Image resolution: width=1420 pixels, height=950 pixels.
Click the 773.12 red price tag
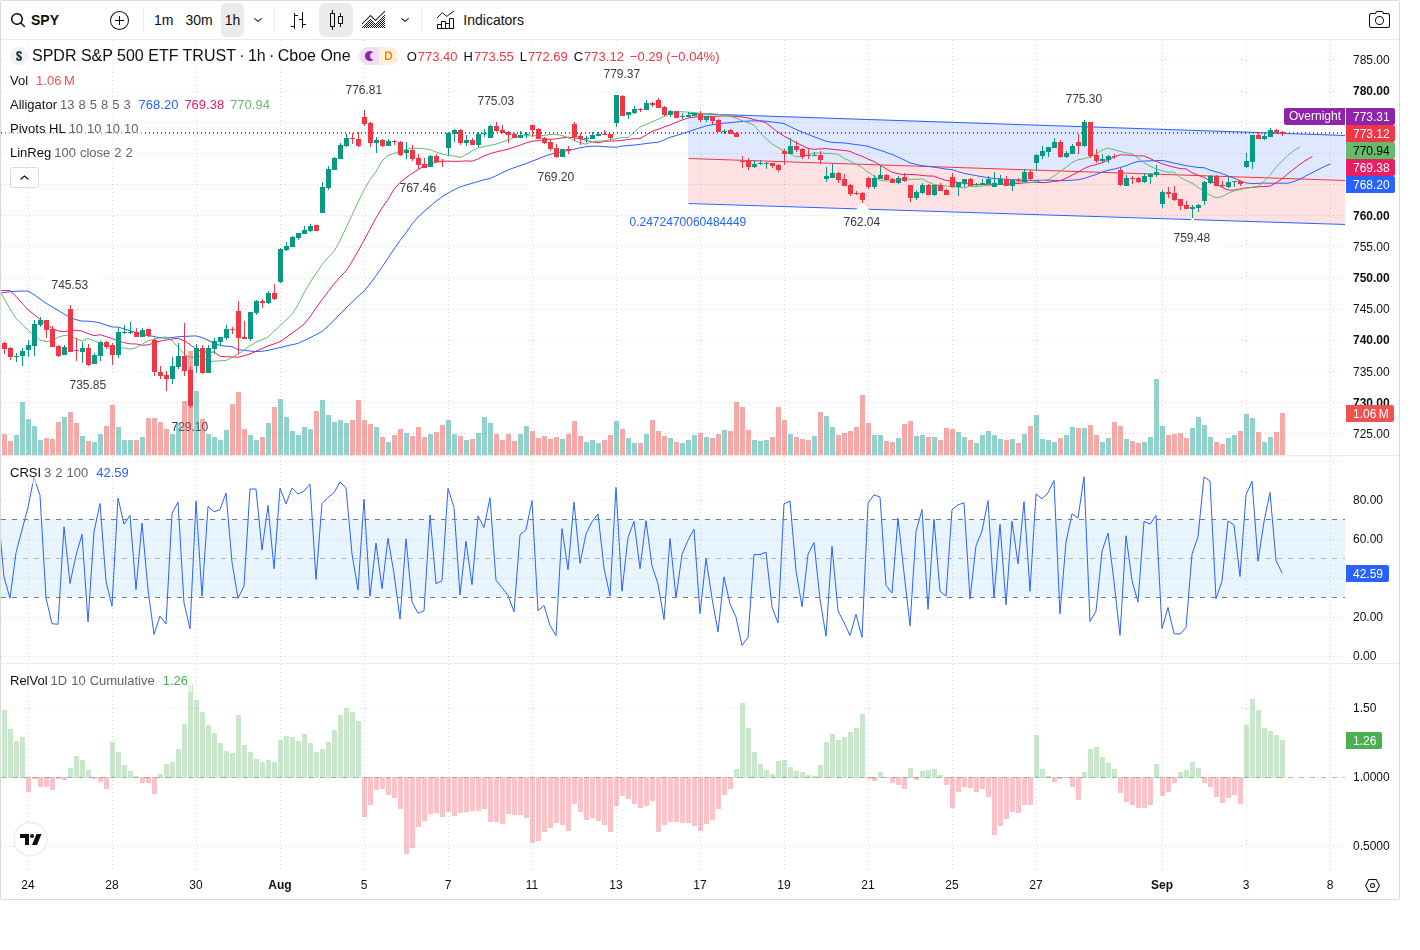[1371, 134]
